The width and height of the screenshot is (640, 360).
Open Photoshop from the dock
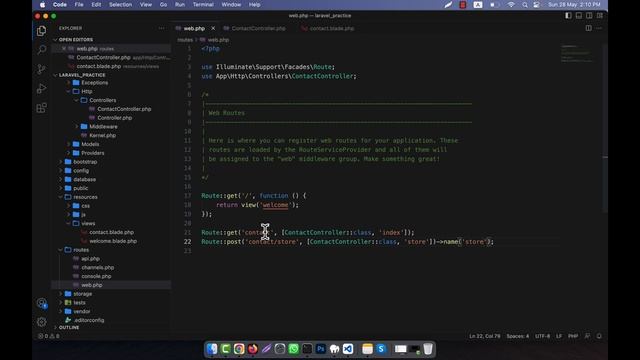321,349
